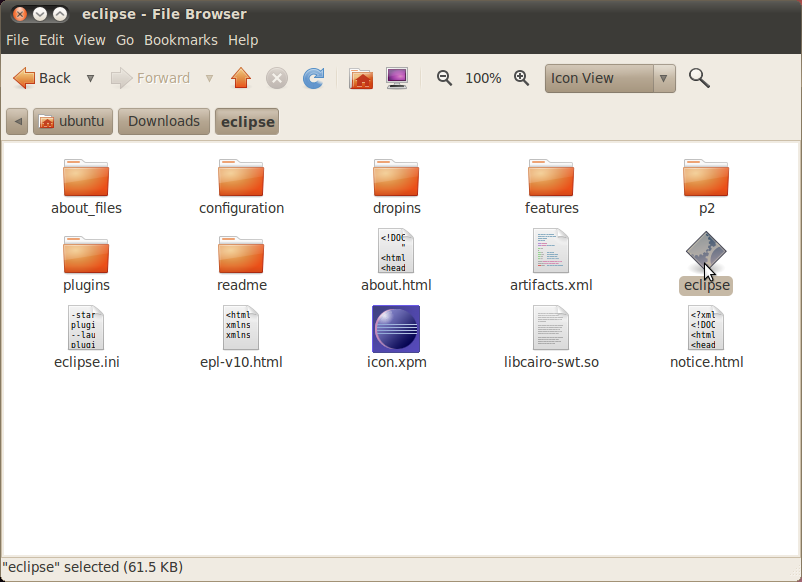Go to Downloads in the path bar
This screenshot has width=802, height=582.
pos(164,121)
